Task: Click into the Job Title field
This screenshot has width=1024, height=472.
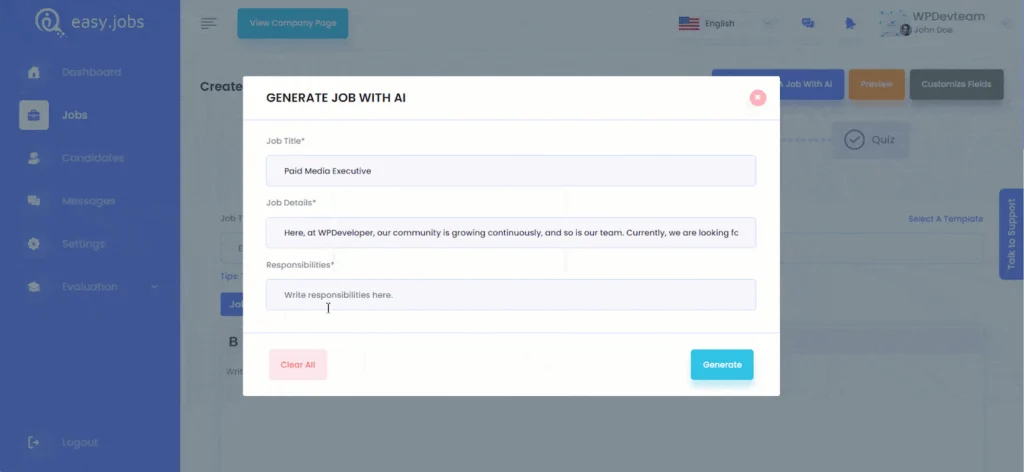Action: point(511,170)
